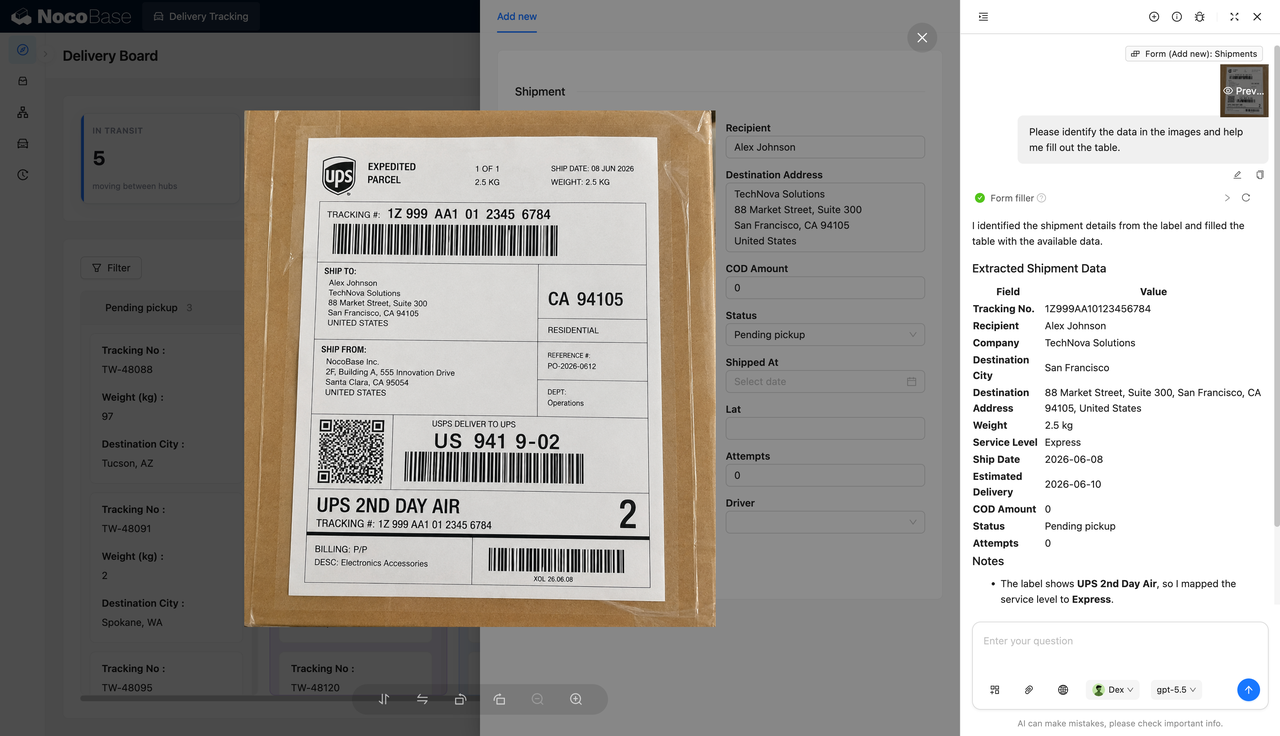Screen dimensions: 1280x736
Task: Click the empty Lat input field
Action: pos(825,429)
